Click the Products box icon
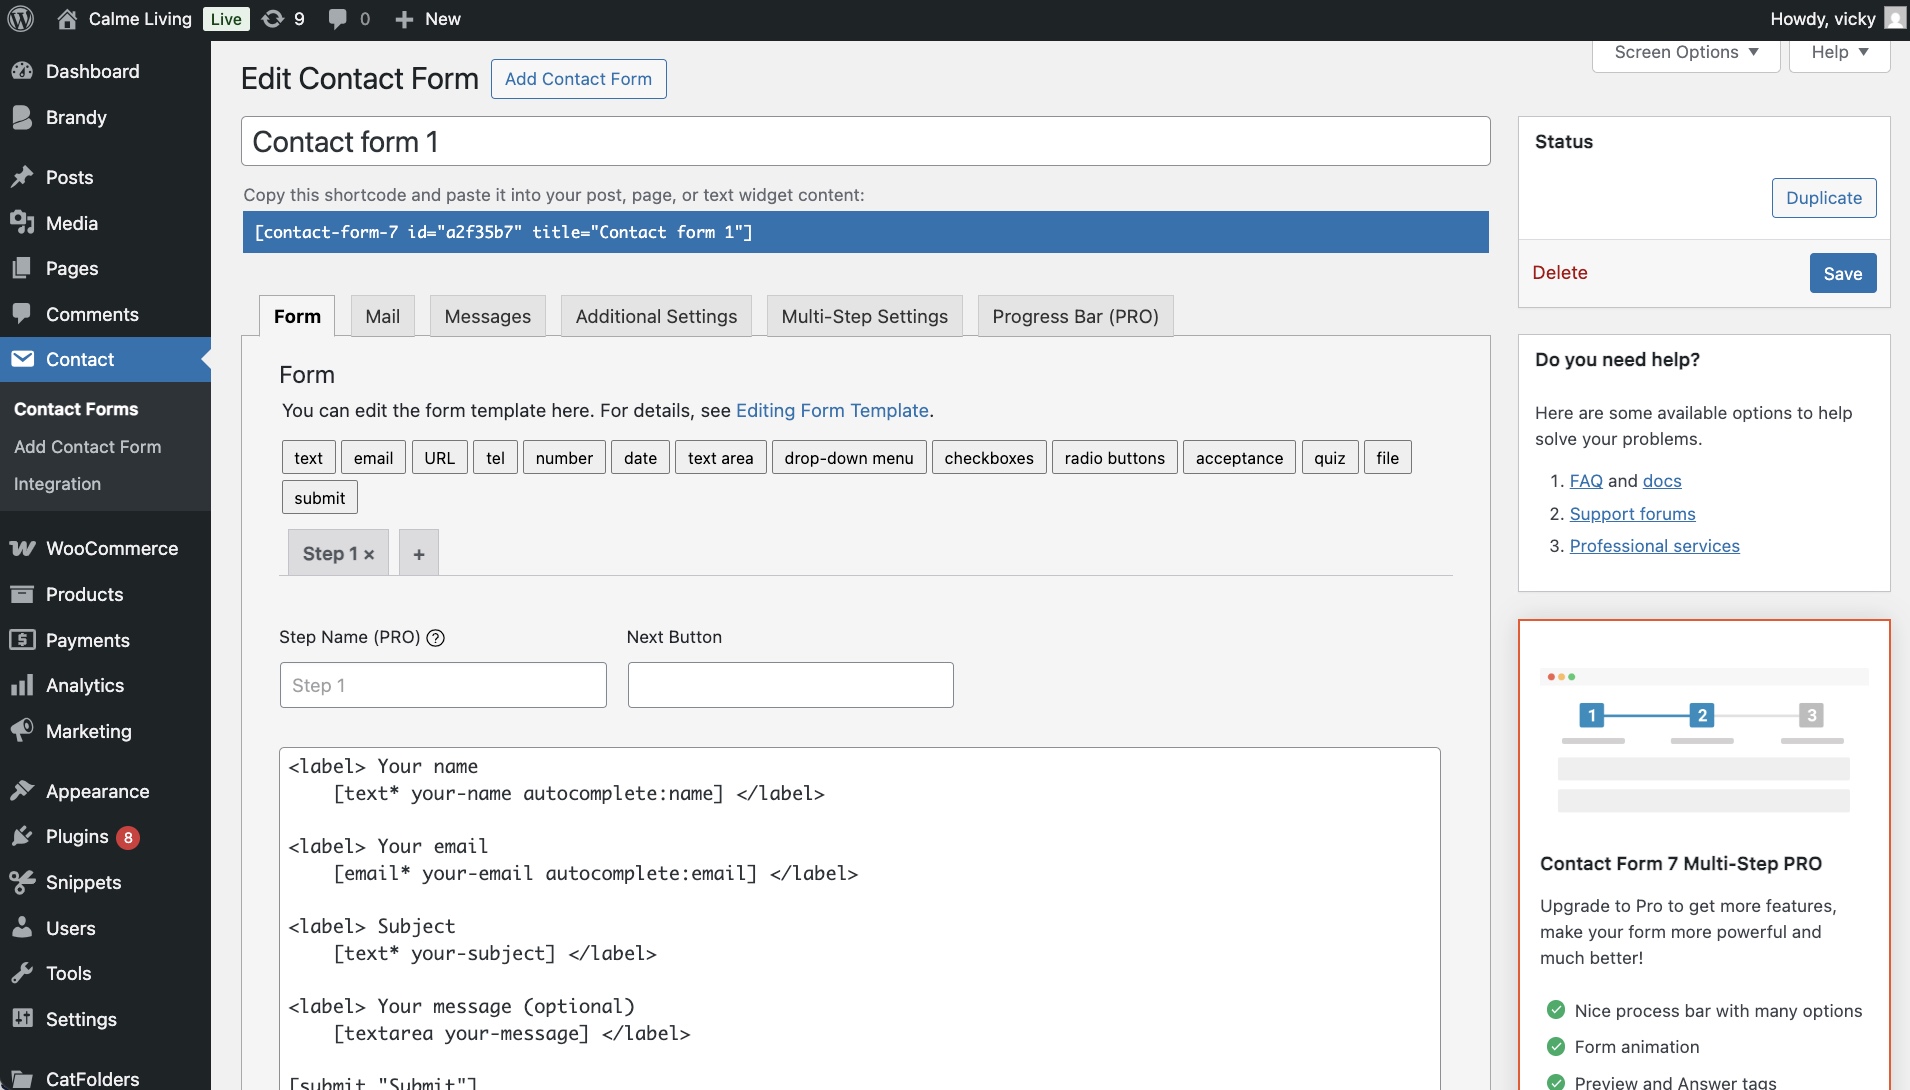Viewport: 1910px width, 1090px height. click(x=22, y=594)
